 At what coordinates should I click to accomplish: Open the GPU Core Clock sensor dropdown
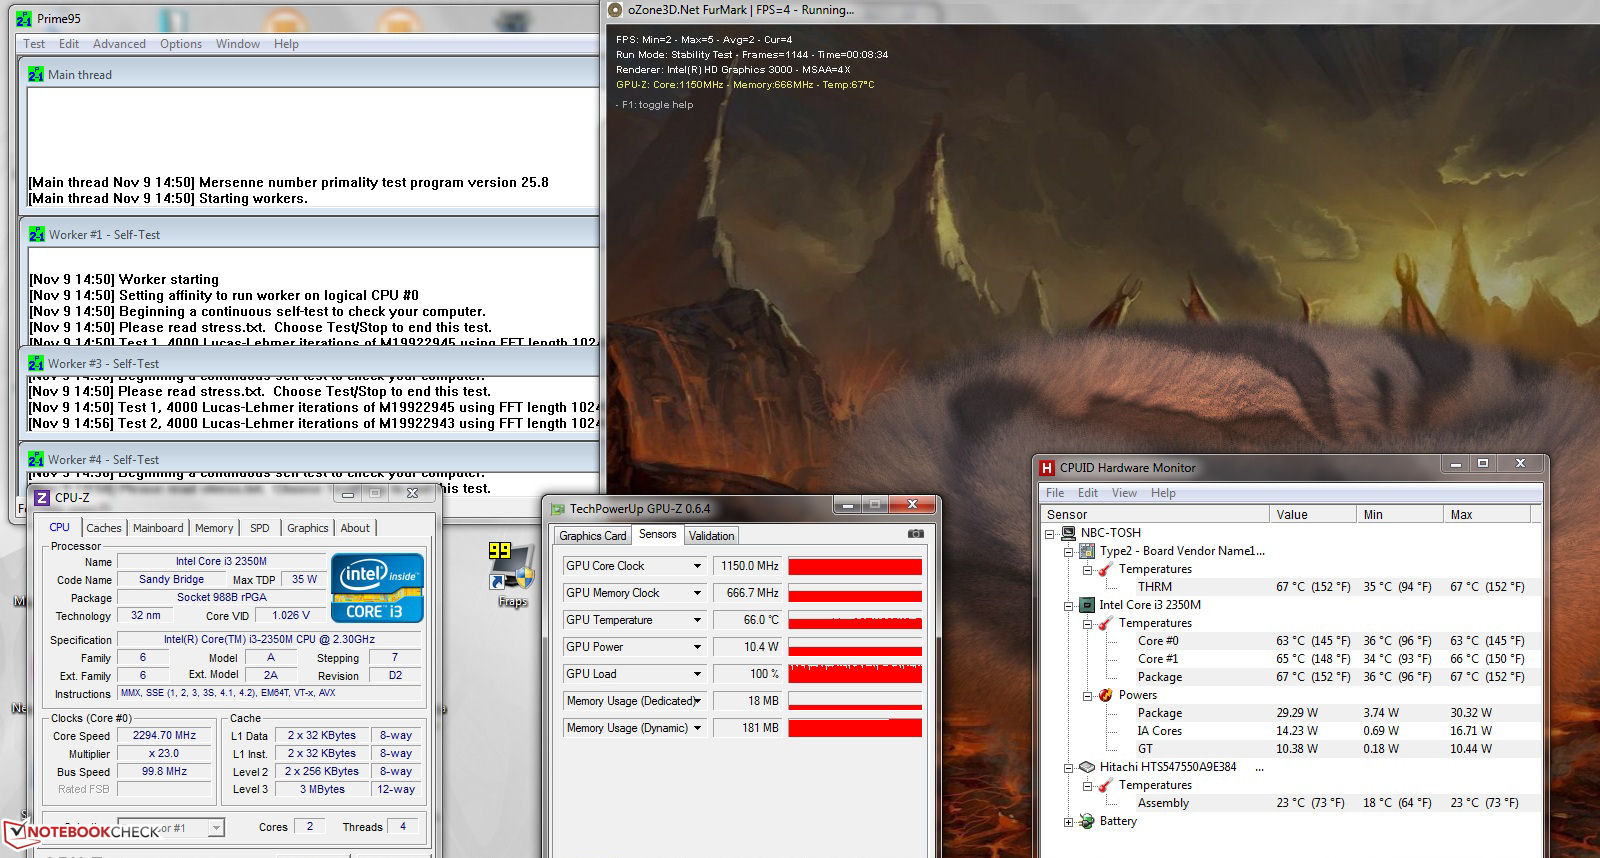click(x=698, y=566)
